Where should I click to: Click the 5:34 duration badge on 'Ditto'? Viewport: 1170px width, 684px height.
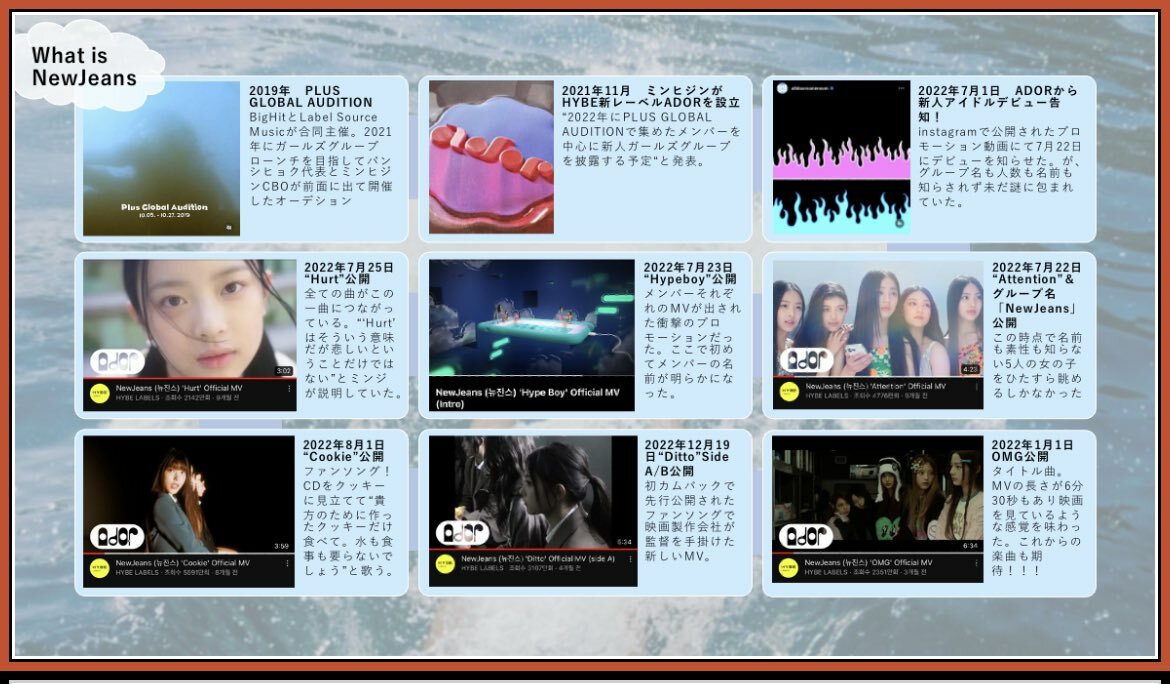625,542
